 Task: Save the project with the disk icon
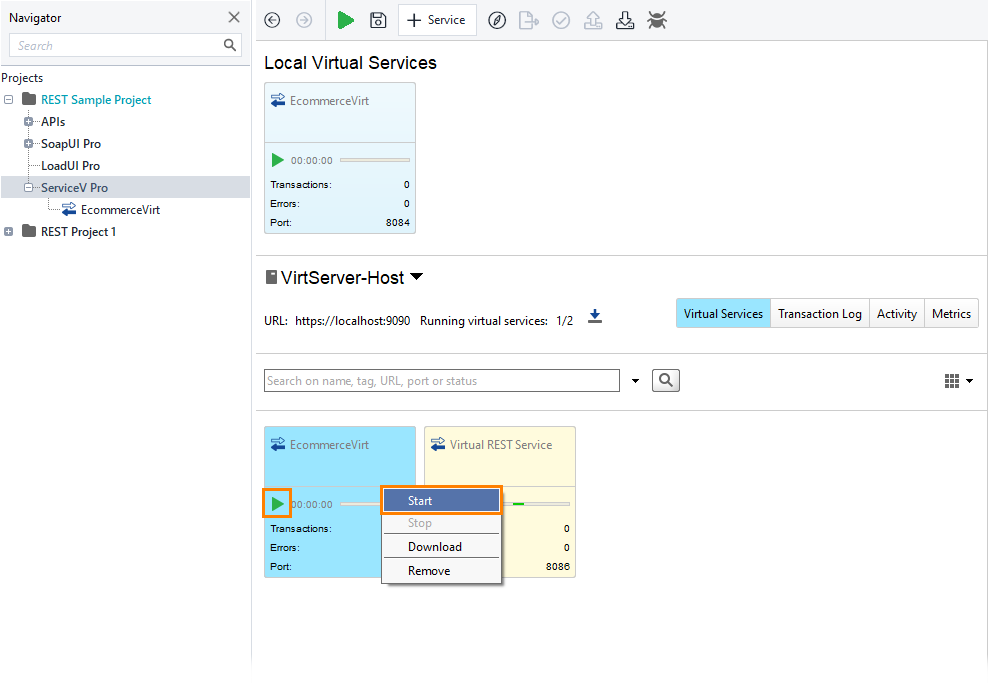coord(378,20)
